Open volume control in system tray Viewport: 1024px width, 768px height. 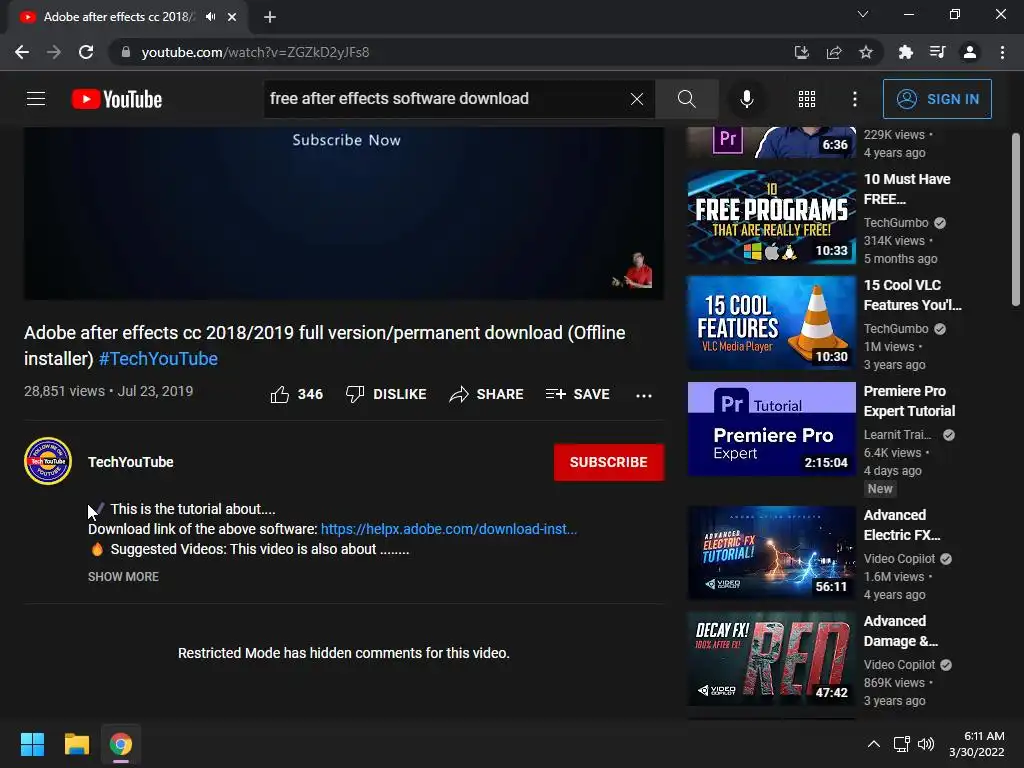tap(926, 744)
